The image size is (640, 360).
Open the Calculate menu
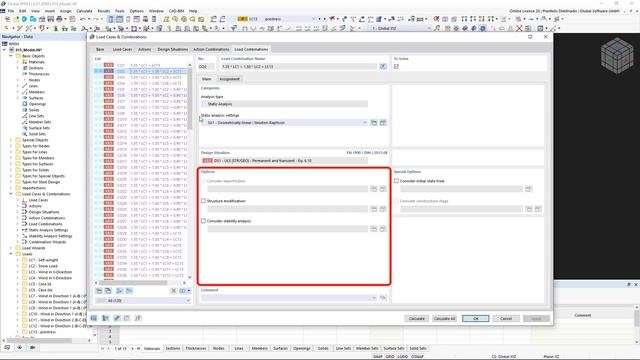tap(84, 11)
